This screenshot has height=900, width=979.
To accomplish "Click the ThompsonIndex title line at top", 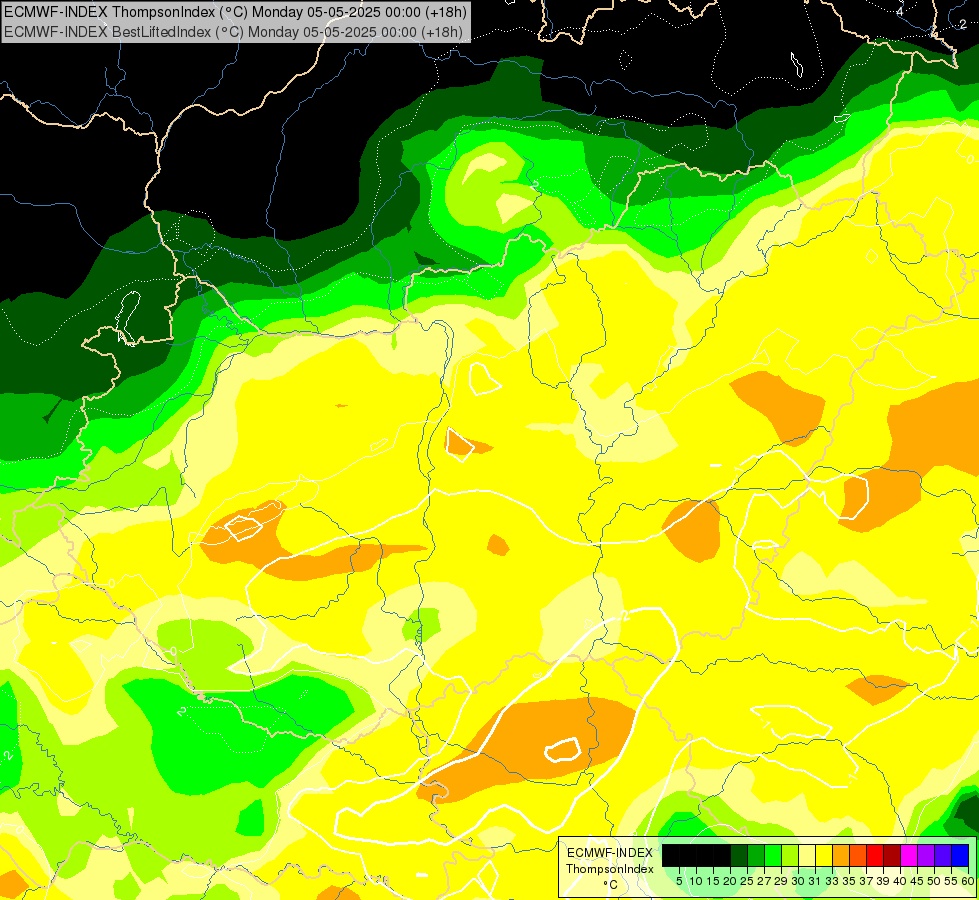I will 235,12.
